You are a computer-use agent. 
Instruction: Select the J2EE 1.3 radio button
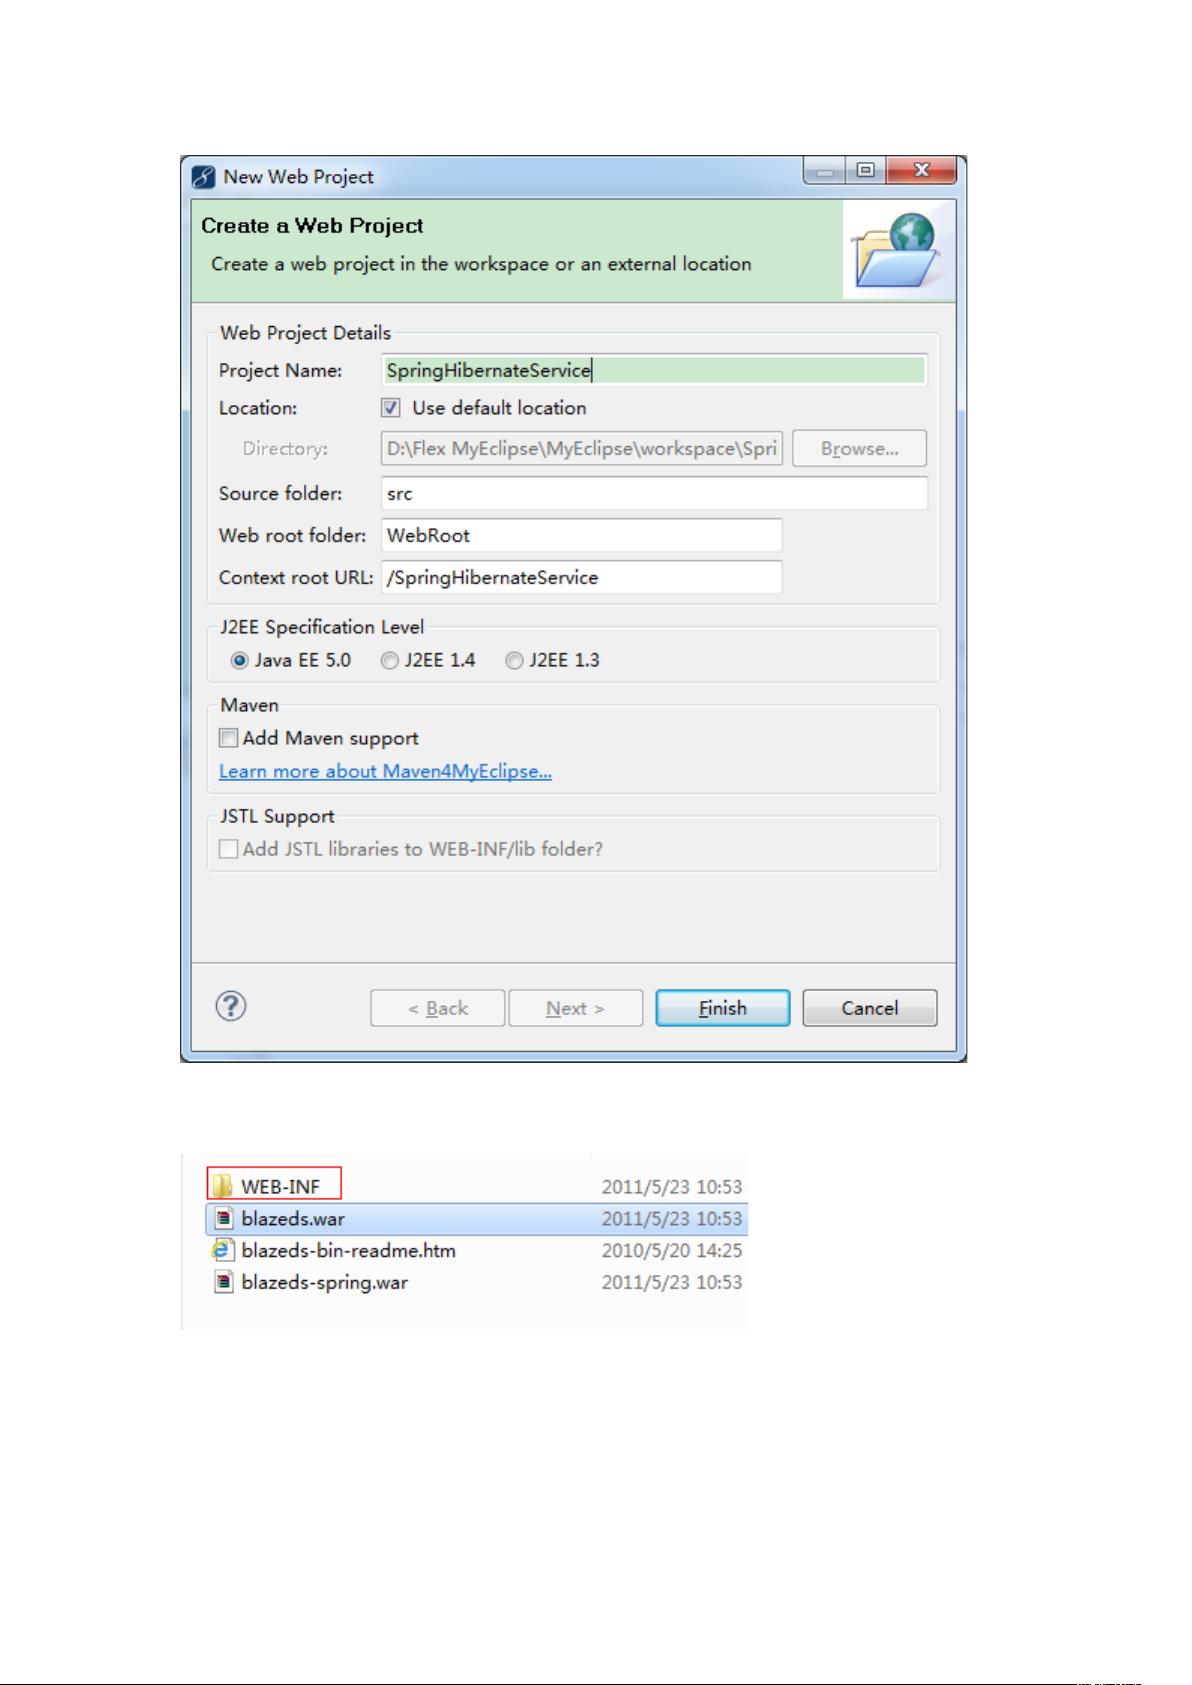click(x=514, y=661)
